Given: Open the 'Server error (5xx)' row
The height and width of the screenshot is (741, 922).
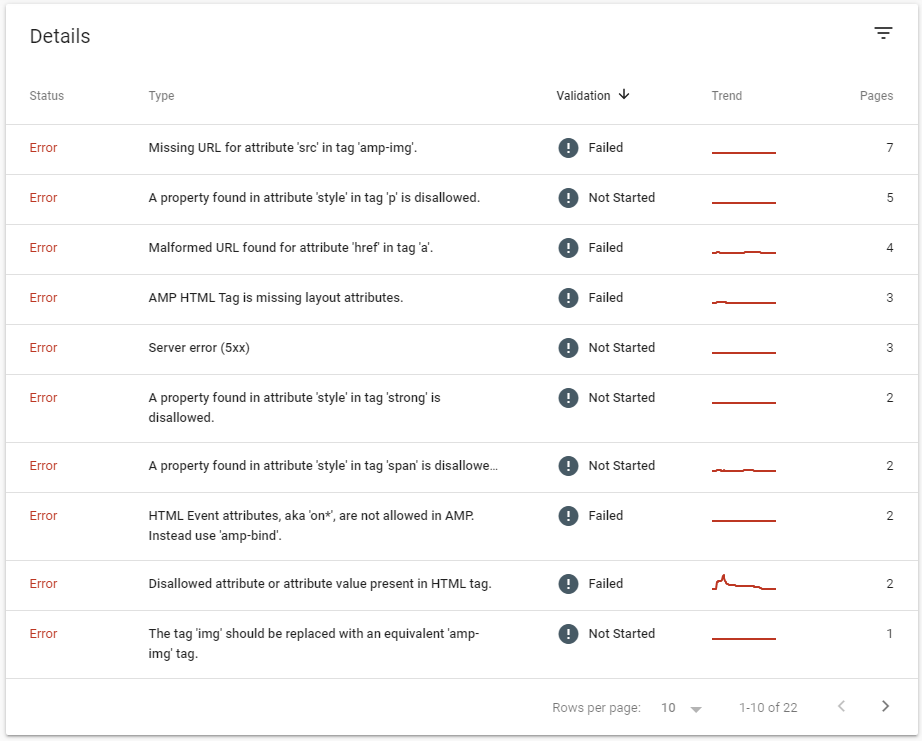Looking at the screenshot, I should [199, 348].
